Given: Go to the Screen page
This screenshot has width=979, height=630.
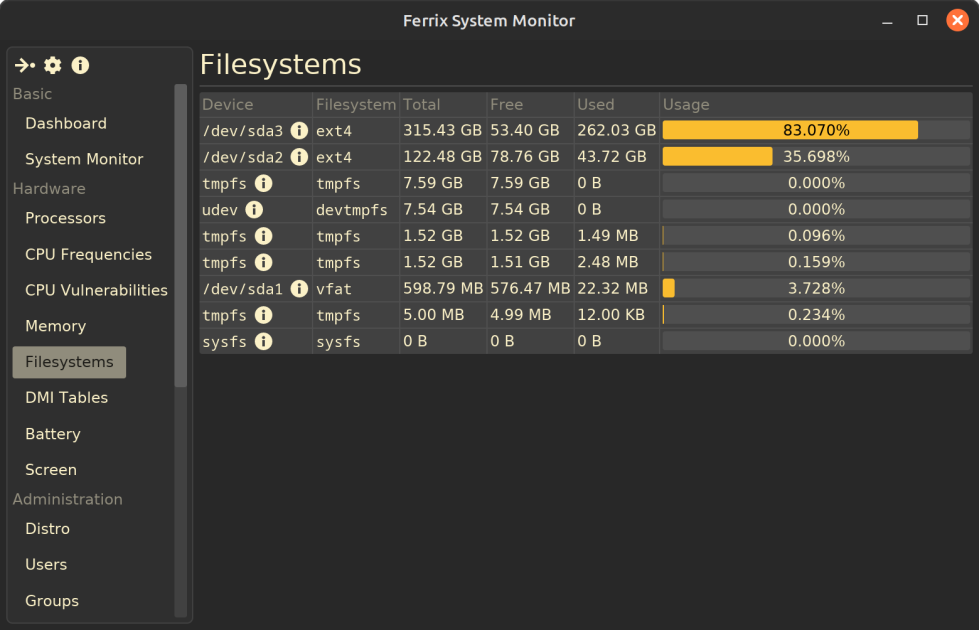Looking at the screenshot, I should point(51,470).
